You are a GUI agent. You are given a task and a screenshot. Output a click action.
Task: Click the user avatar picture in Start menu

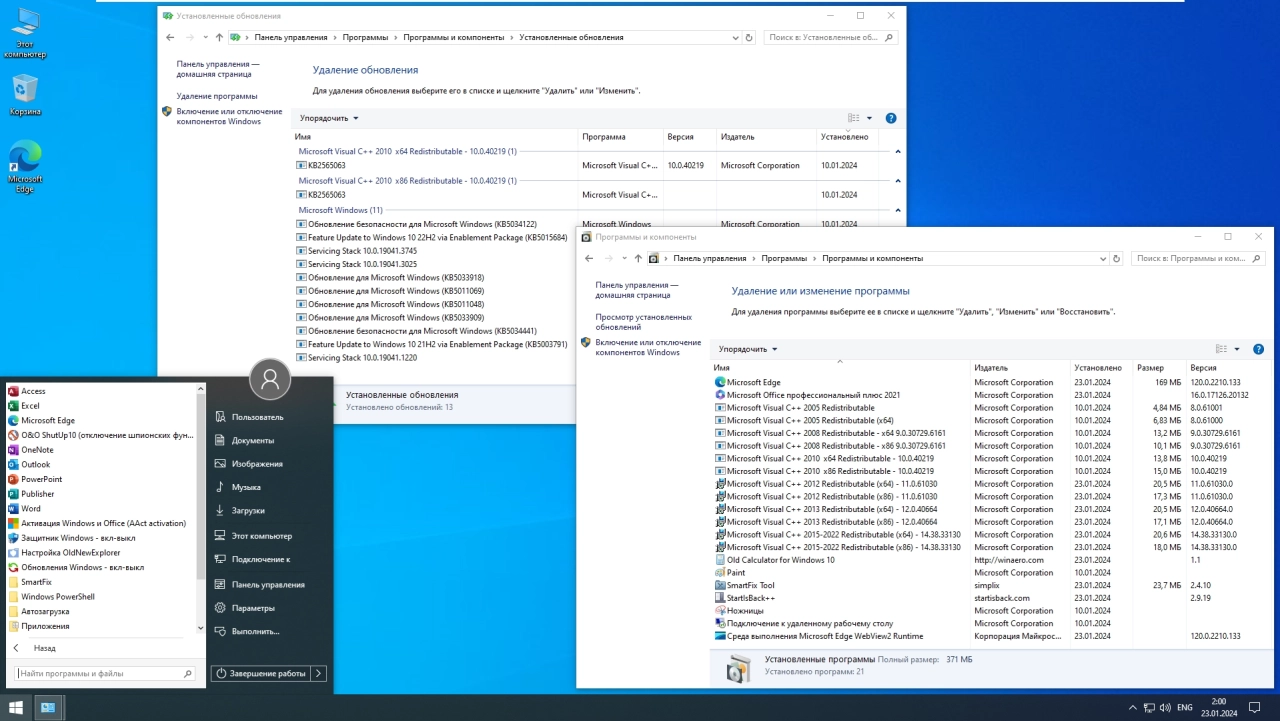click(270, 379)
